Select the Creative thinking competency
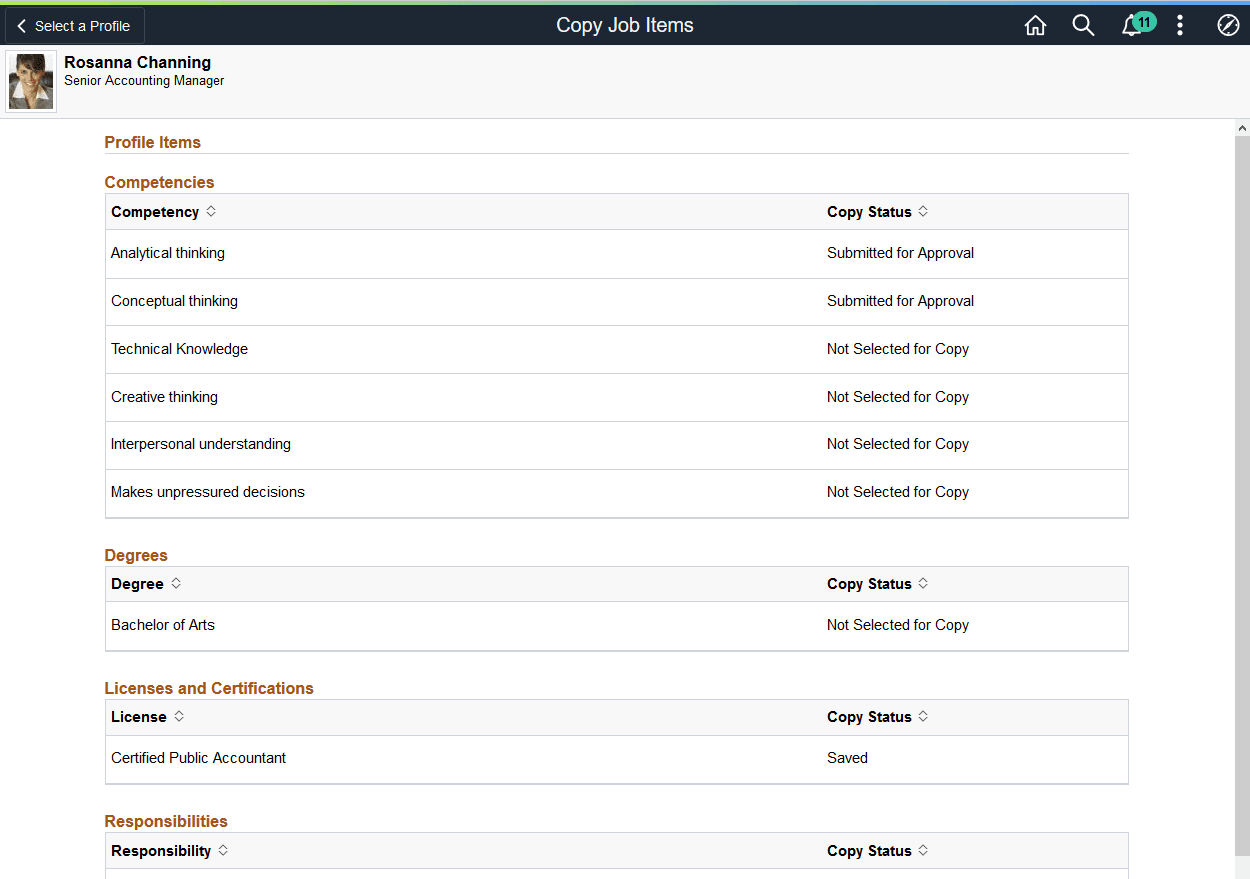Screen dimensions: 1250x879 [x=400, y=397]
